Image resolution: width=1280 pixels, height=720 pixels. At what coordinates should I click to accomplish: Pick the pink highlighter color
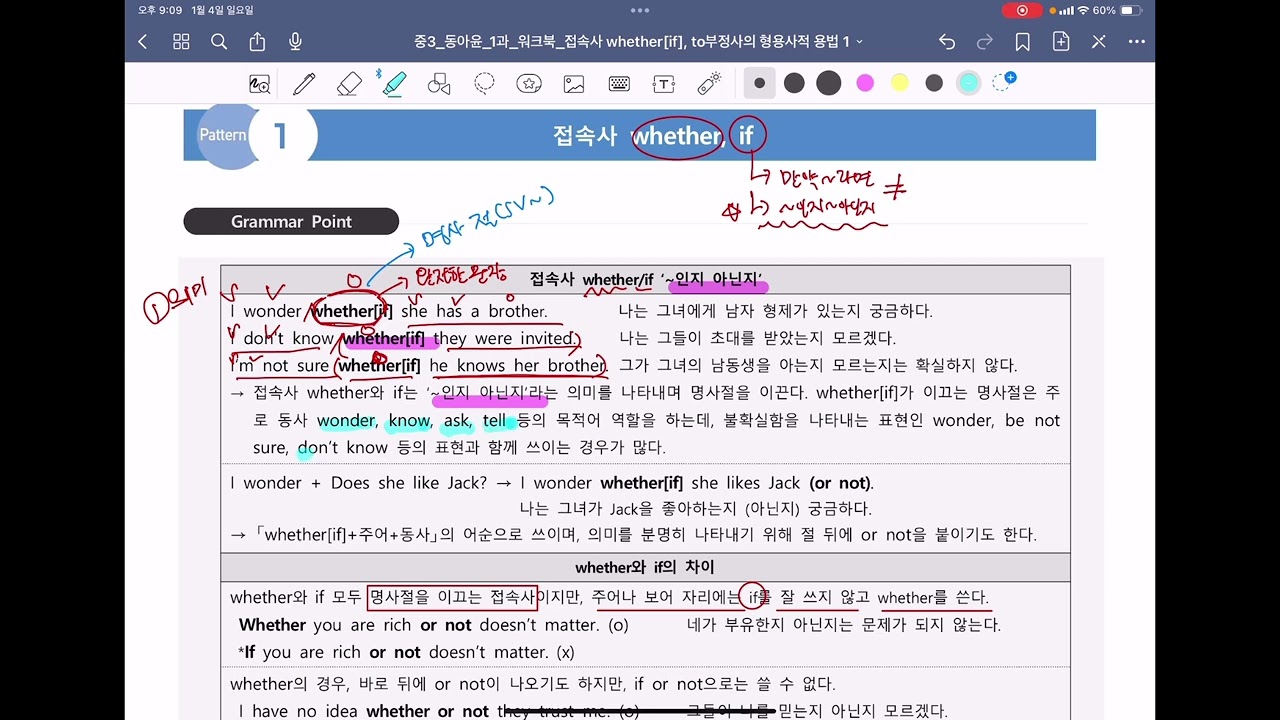tap(865, 83)
